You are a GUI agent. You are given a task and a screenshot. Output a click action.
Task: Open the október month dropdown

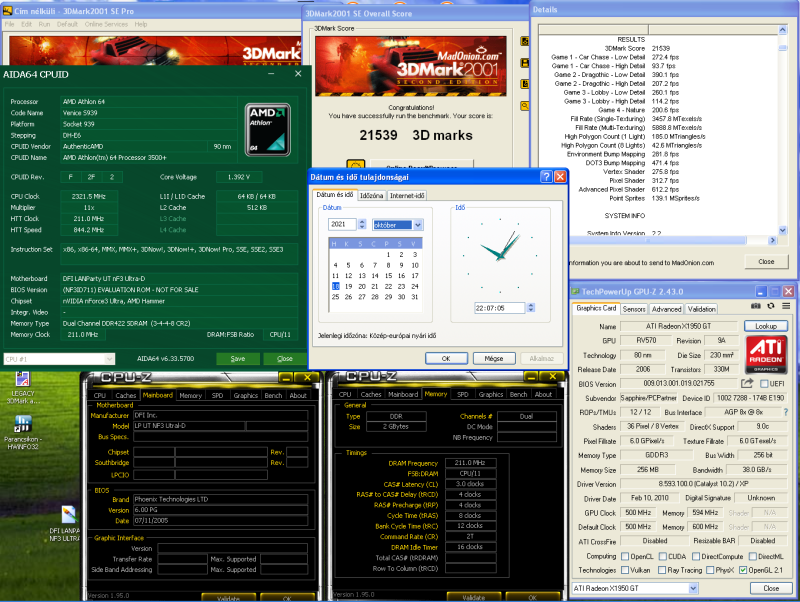(x=418, y=224)
